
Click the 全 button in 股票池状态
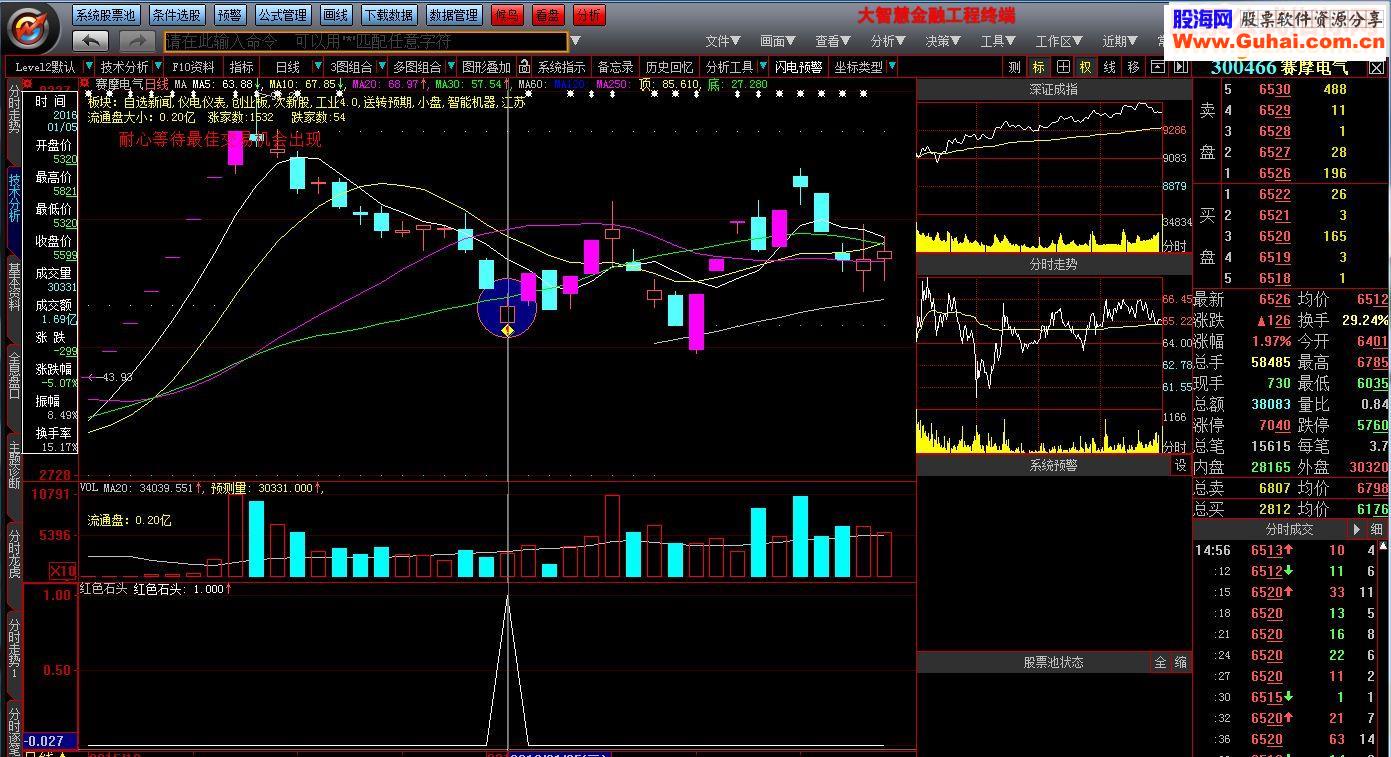pyautogui.click(x=1160, y=662)
